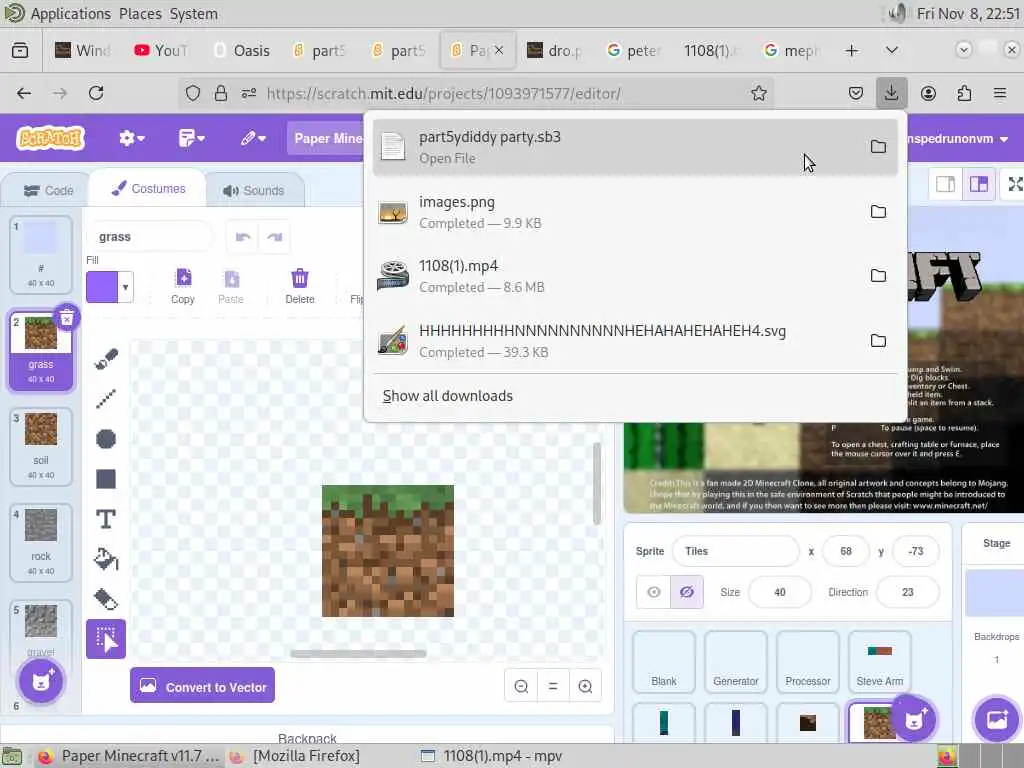Reload the Scratch page
Viewport: 1024px width, 768px height.
point(96,93)
